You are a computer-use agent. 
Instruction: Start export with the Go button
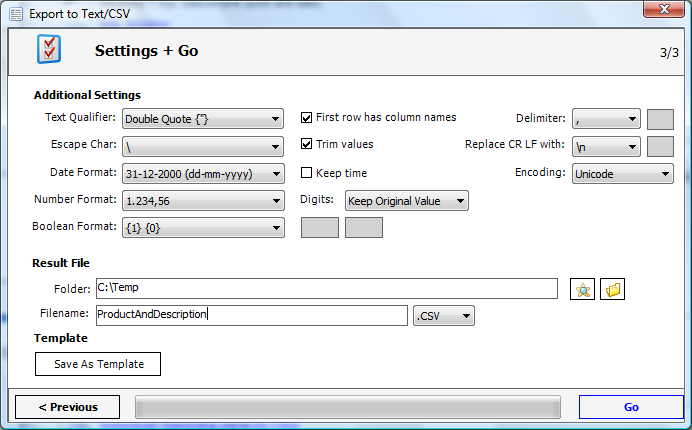pyautogui.click(x=631, y=407)
